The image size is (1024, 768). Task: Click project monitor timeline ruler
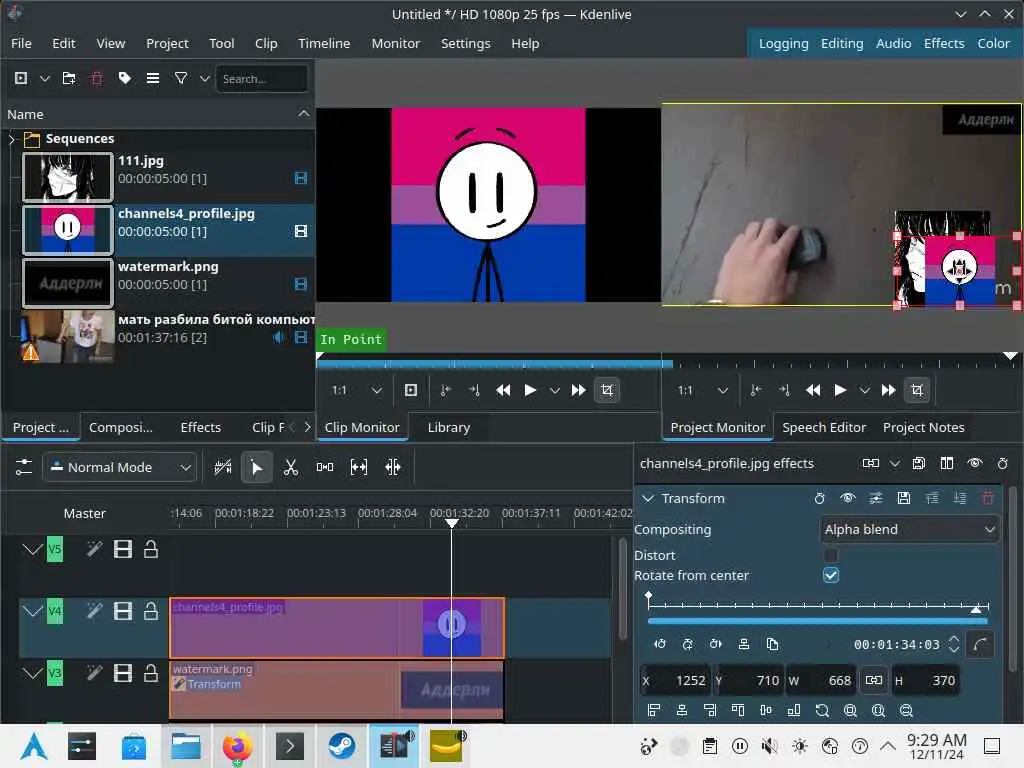(841, 362)
